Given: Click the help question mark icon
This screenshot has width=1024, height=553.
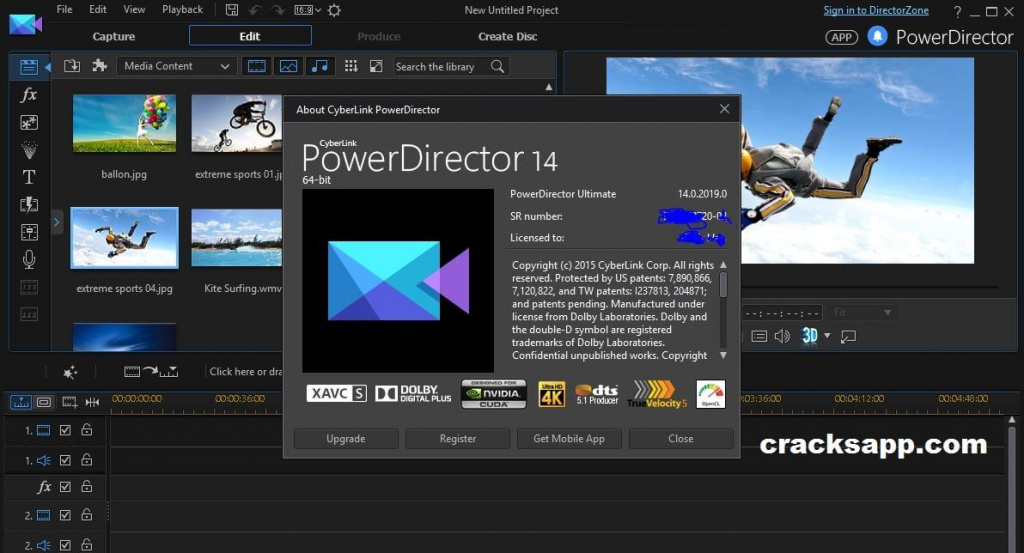Looking at the screenshot, I should click(957, 12).
